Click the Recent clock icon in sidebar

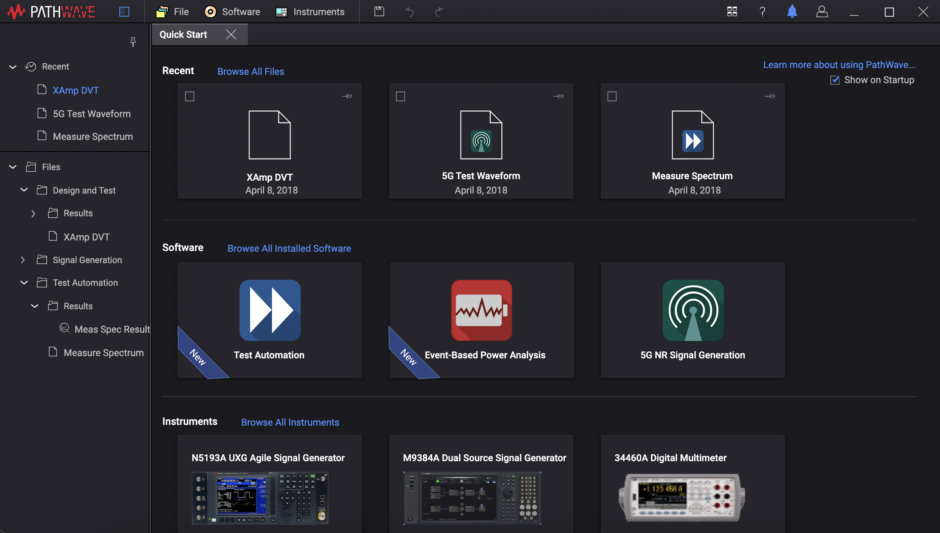tap(31, 67)
